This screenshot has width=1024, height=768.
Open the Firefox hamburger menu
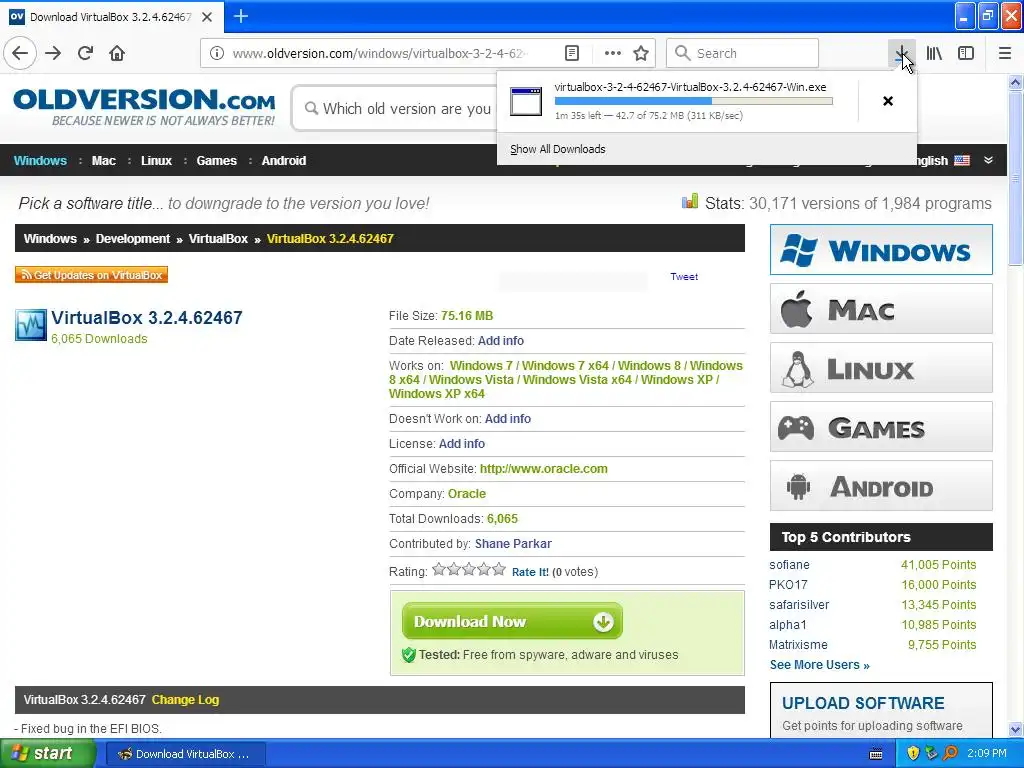[x=1005, y=53]
